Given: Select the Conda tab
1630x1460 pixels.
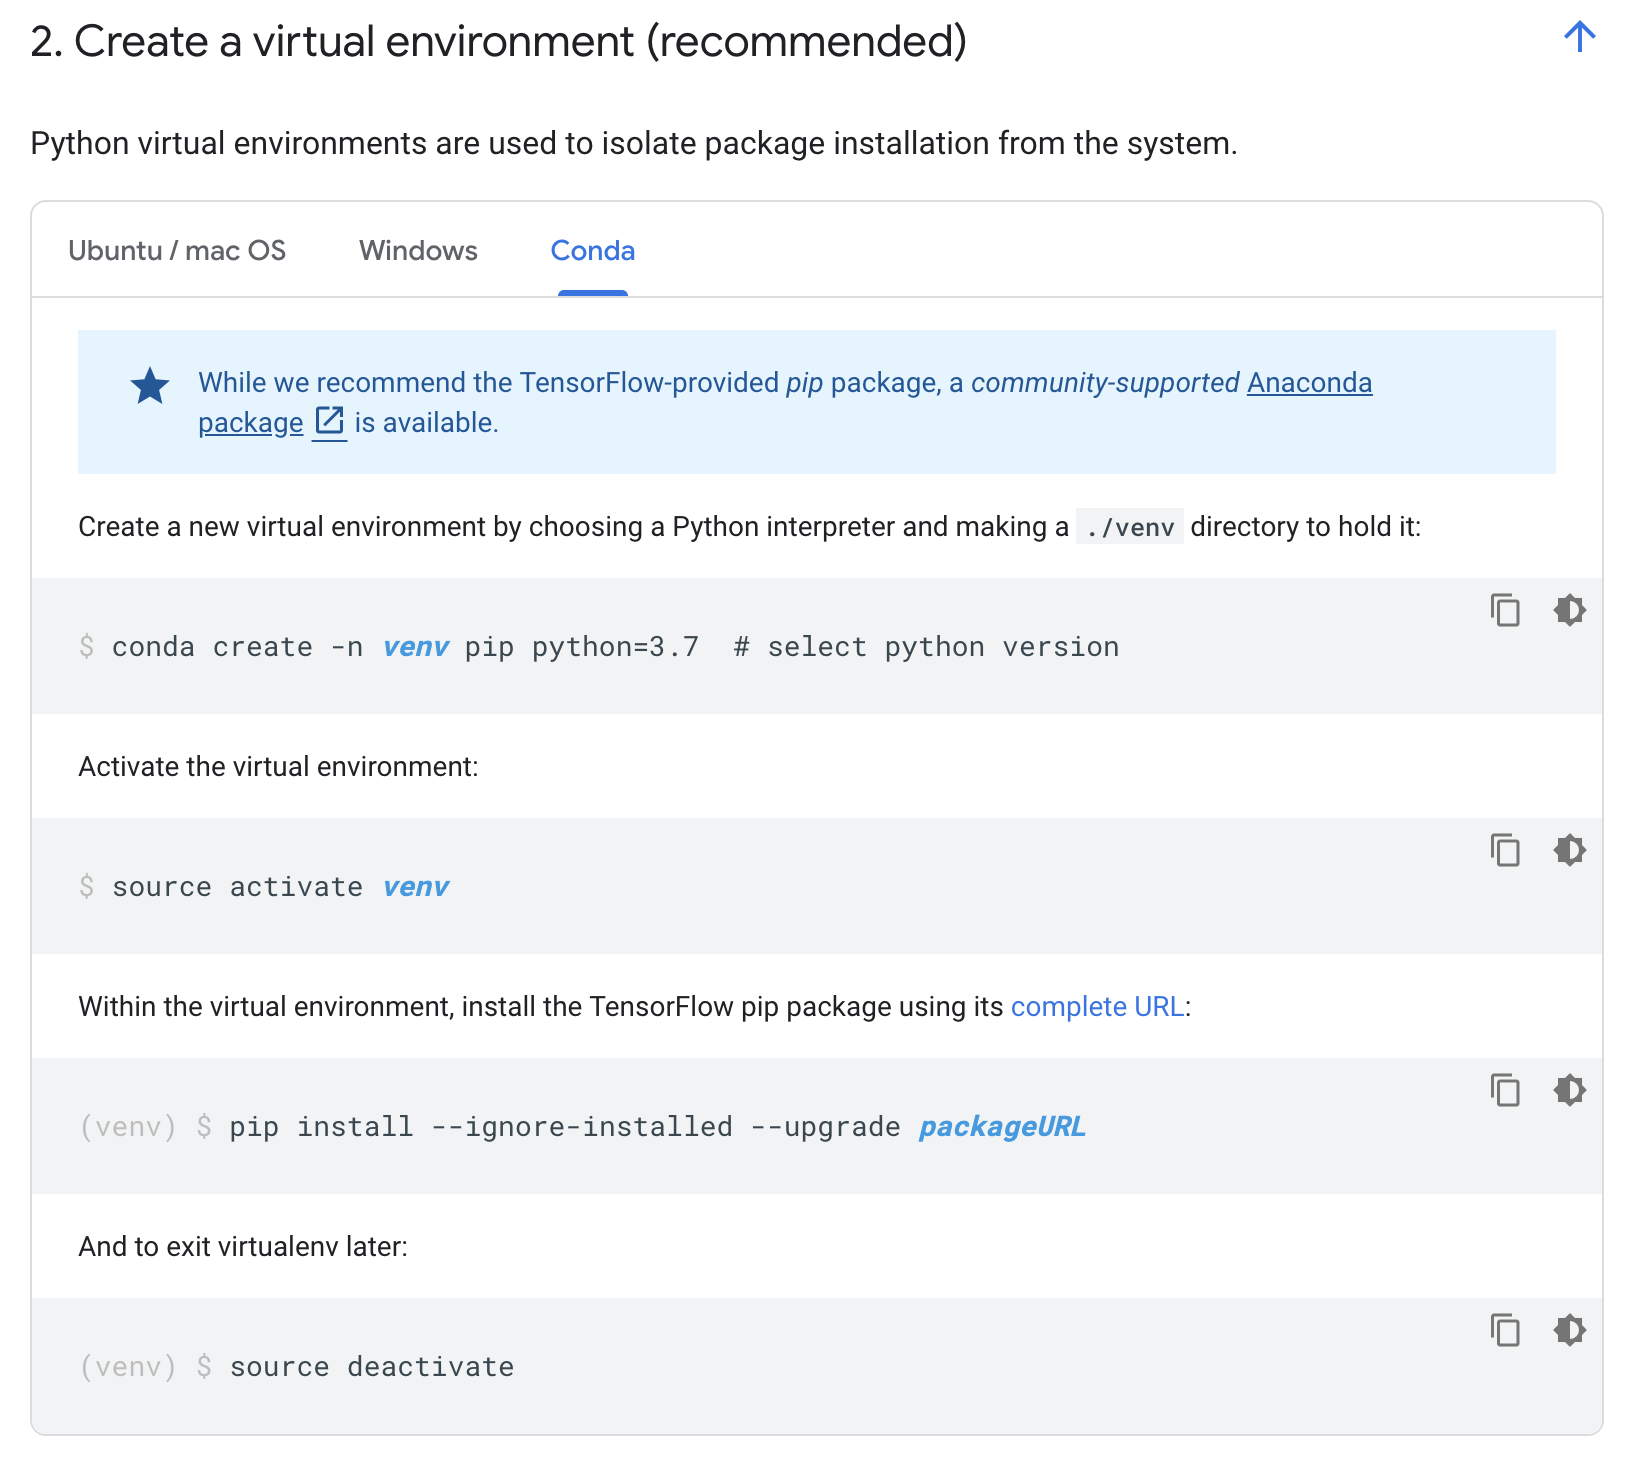Looking at the screenshot, I should click(592, 250).
